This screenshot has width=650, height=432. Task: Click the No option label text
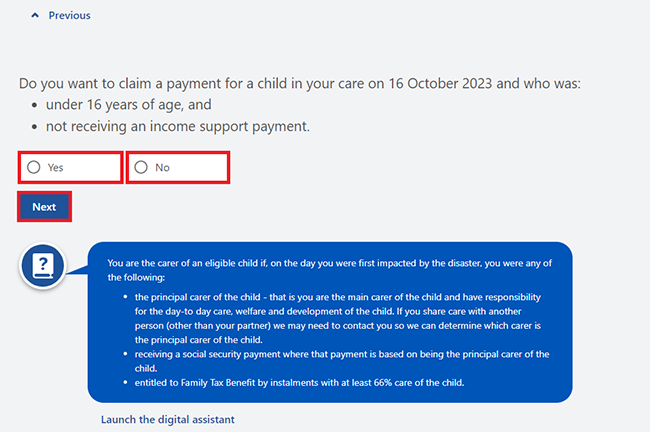(162, 167)
